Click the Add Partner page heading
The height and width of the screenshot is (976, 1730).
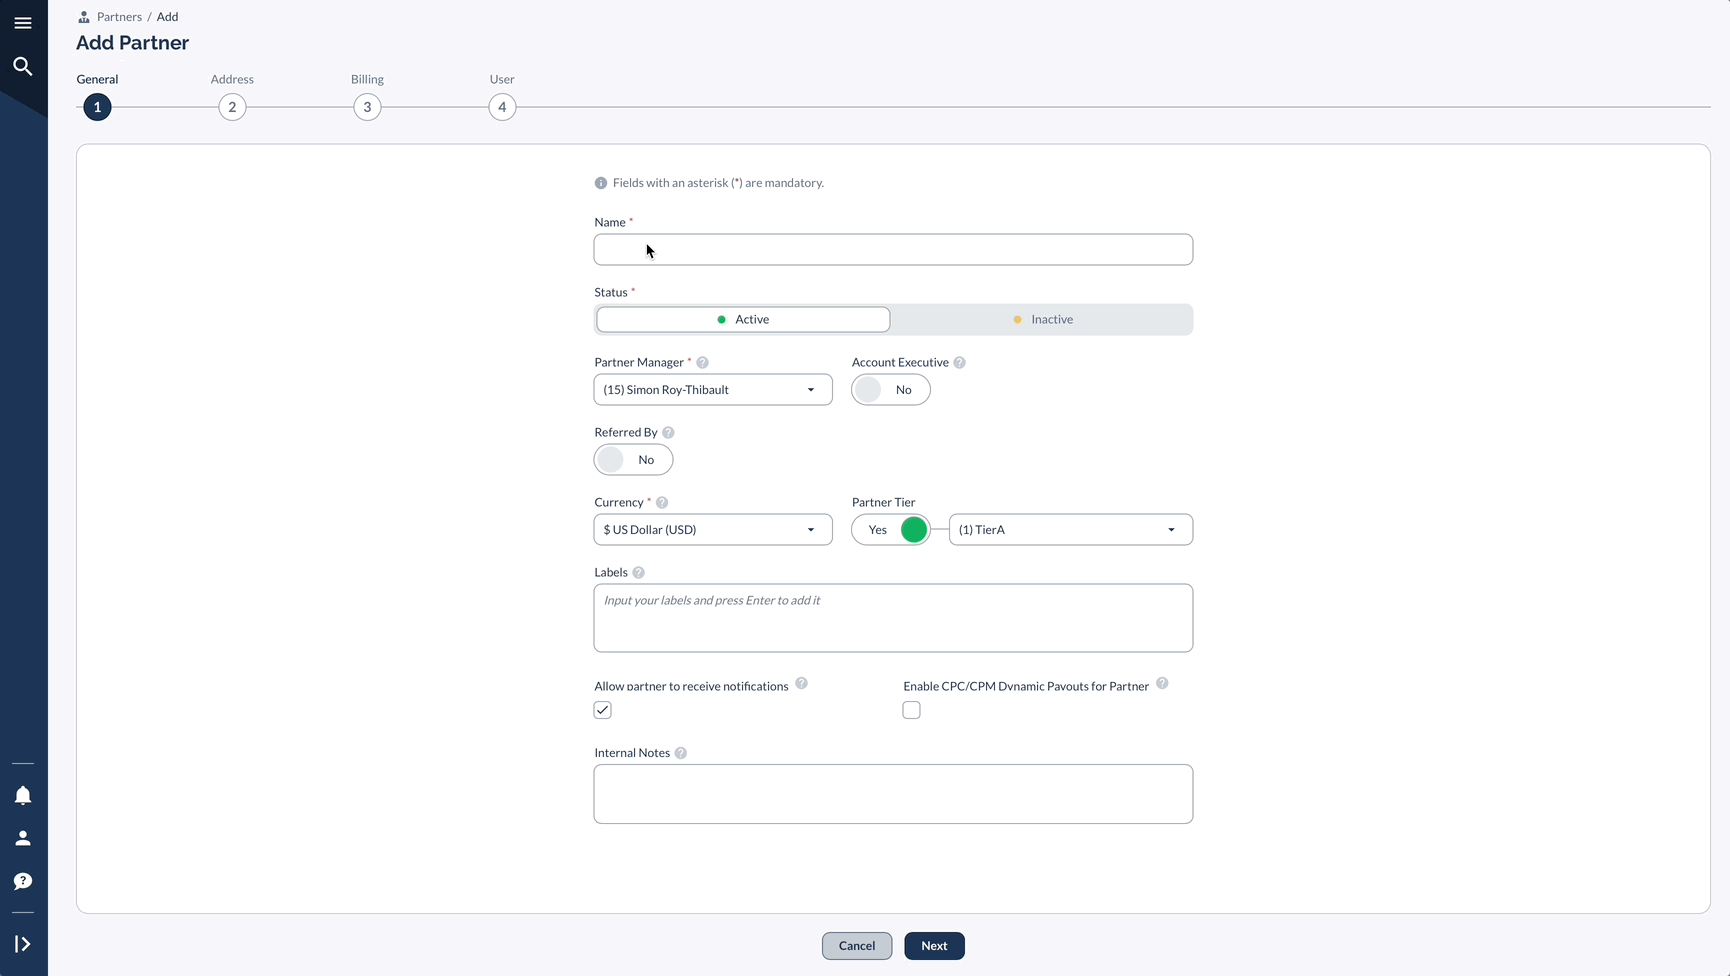coord(132,43)
